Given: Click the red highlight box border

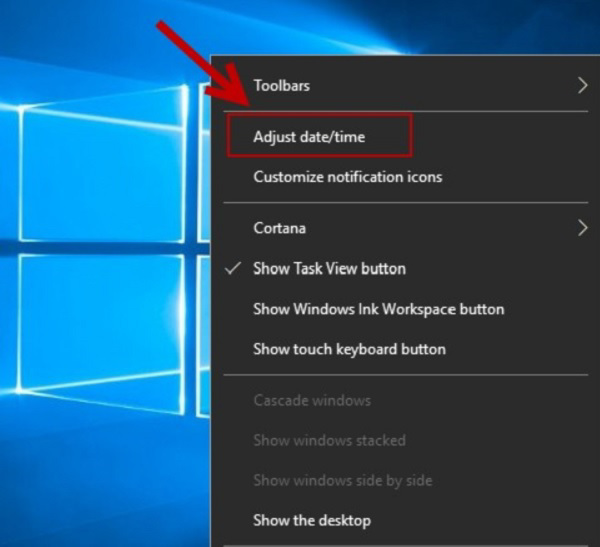Looking at the screenshot, I should (318, 115).
